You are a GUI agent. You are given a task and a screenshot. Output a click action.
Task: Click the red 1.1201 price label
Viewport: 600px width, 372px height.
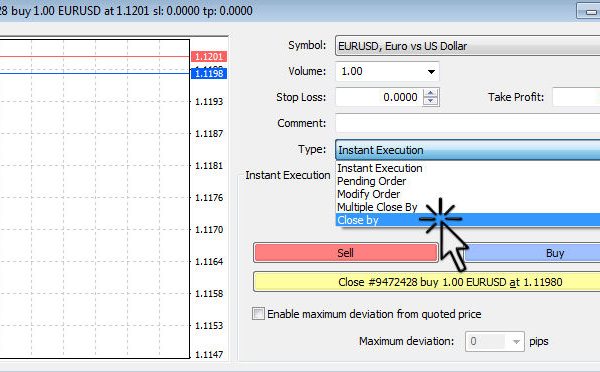(x=209, y=57)
